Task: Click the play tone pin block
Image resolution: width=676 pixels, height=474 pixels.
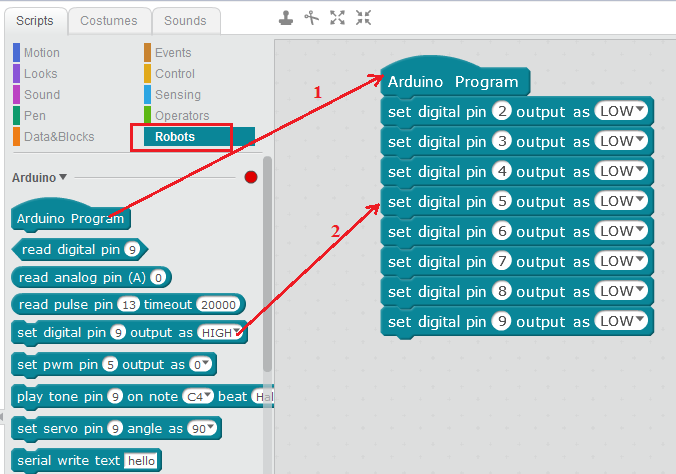Action: (142, 397)
